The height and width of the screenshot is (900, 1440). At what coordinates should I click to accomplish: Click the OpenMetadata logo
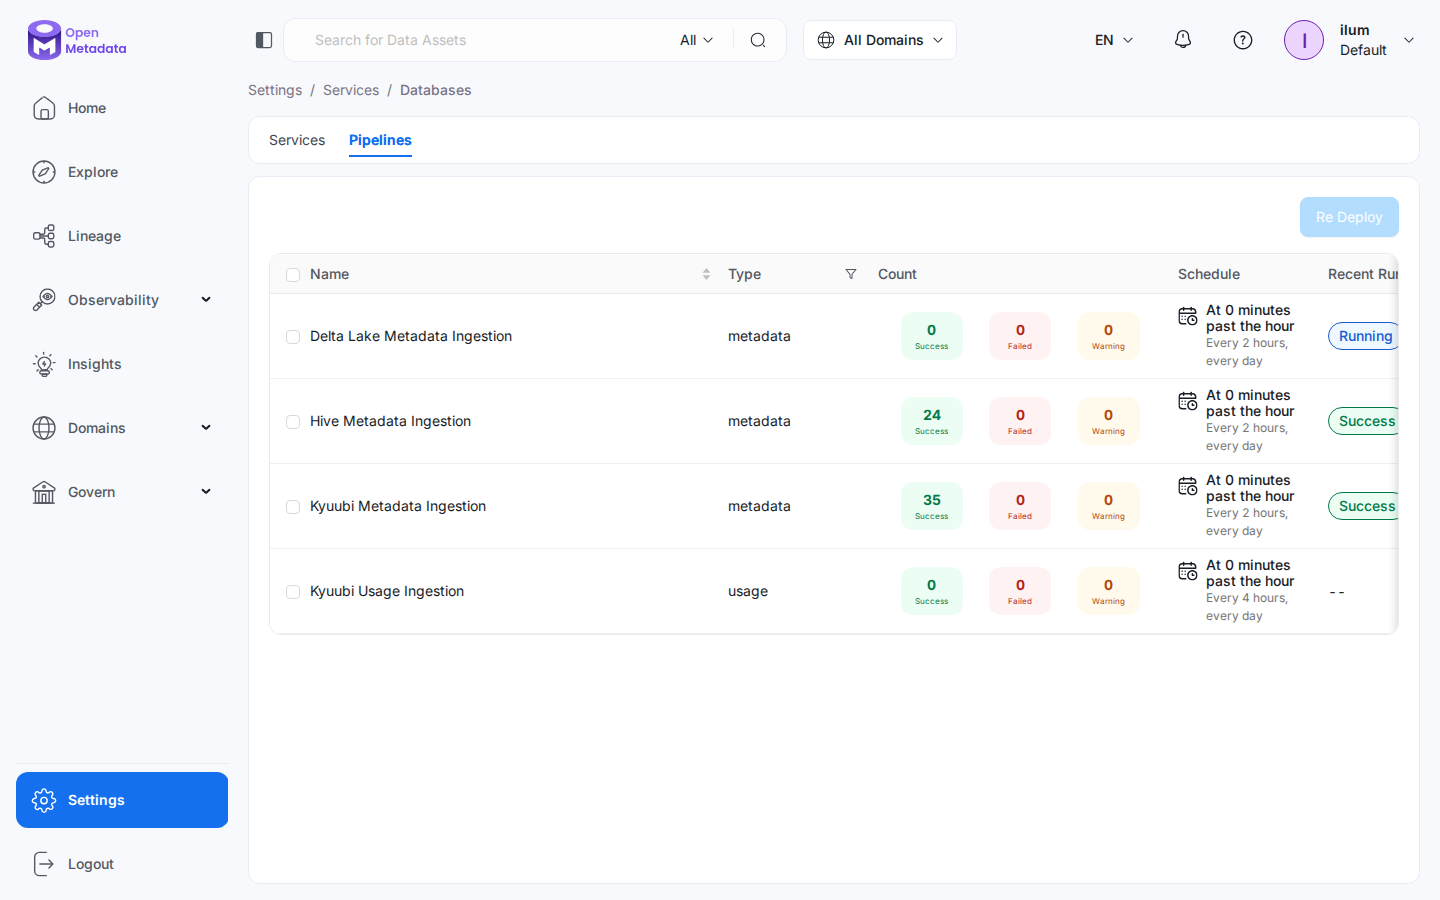77,40
